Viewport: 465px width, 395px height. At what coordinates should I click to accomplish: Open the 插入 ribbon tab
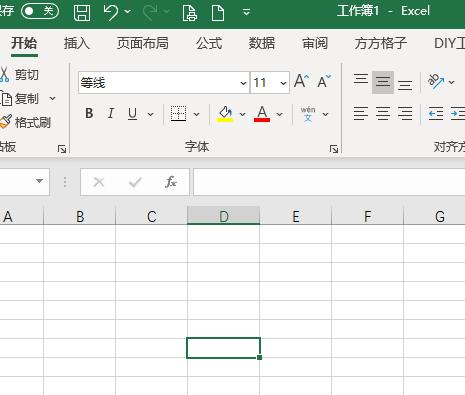pos(77,44)
